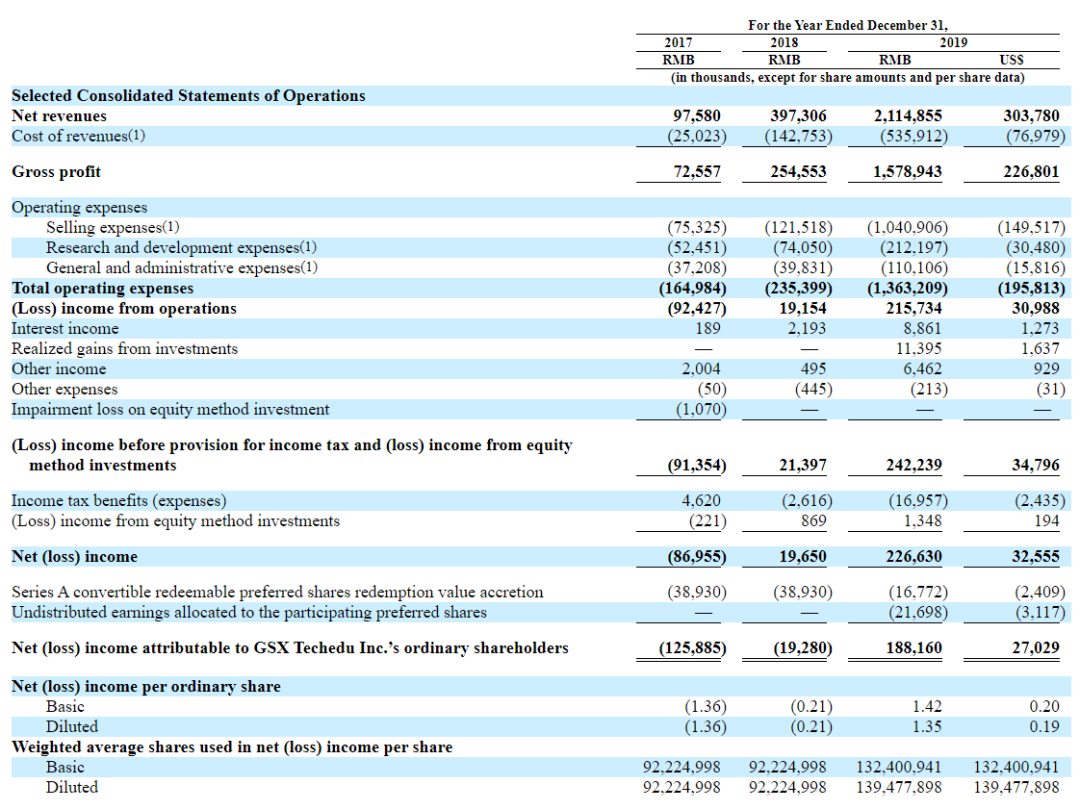Click the Net revenues row label

click(59, 116)
